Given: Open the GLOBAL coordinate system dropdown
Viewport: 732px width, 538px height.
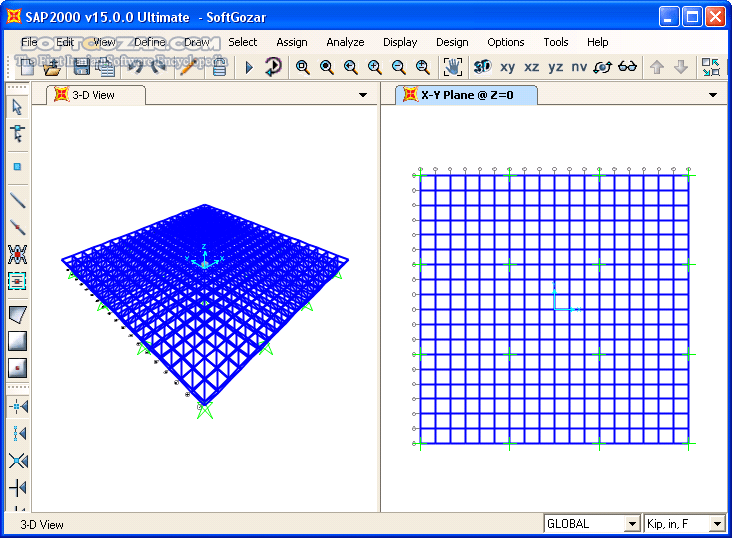Looking at the screenshot, I should [631, 523].
